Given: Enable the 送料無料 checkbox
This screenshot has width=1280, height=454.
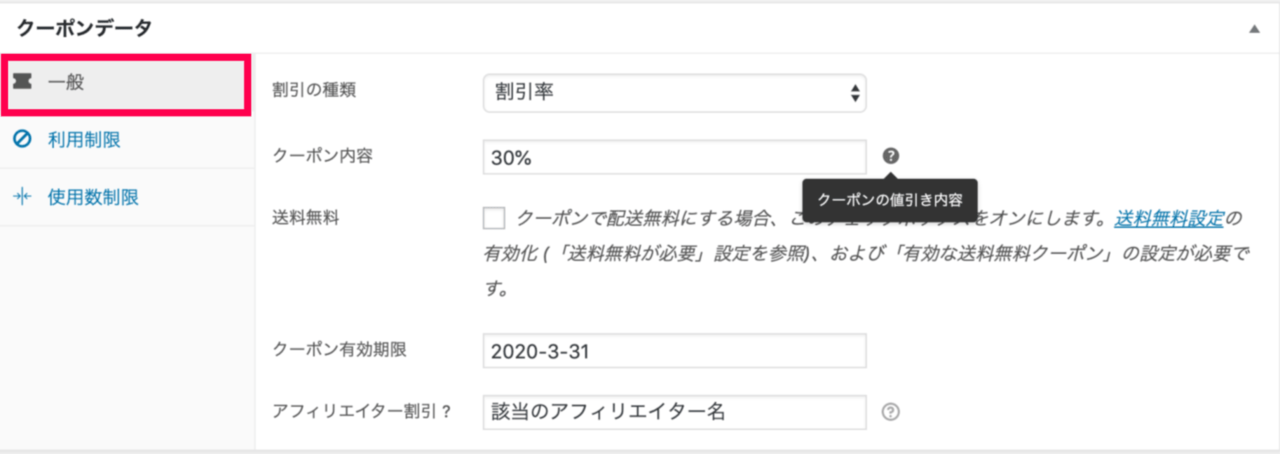Looking at the screenshot, I should [494, 218].
